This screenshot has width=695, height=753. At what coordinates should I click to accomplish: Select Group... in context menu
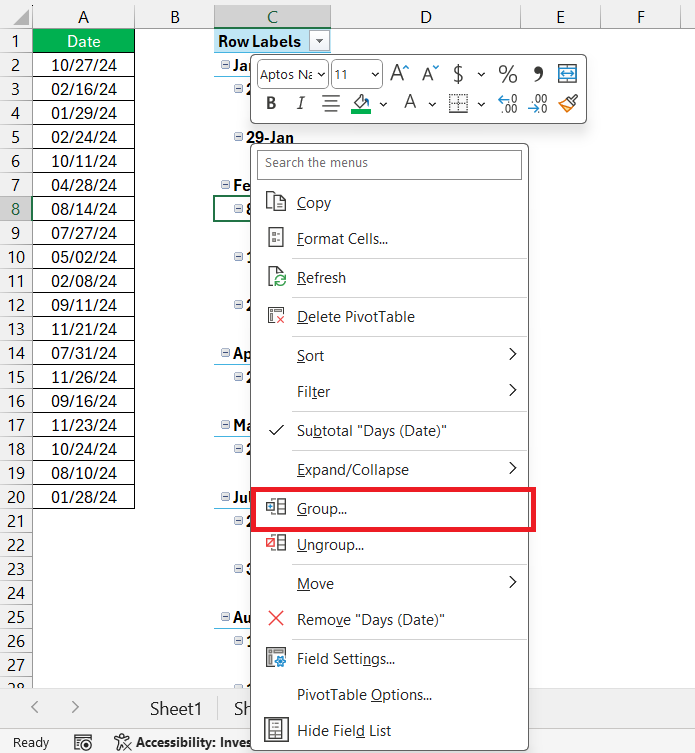pos(389,508)
